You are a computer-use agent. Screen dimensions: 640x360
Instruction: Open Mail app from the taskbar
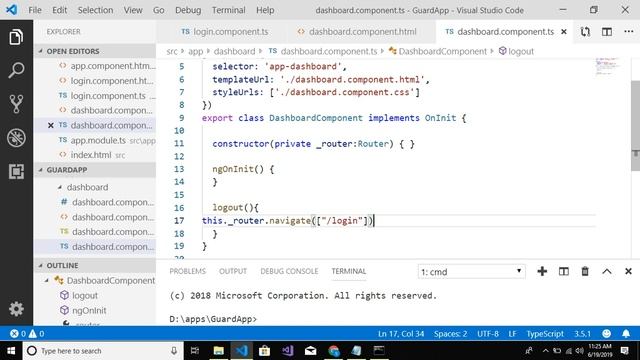click(x=311, y=351)
